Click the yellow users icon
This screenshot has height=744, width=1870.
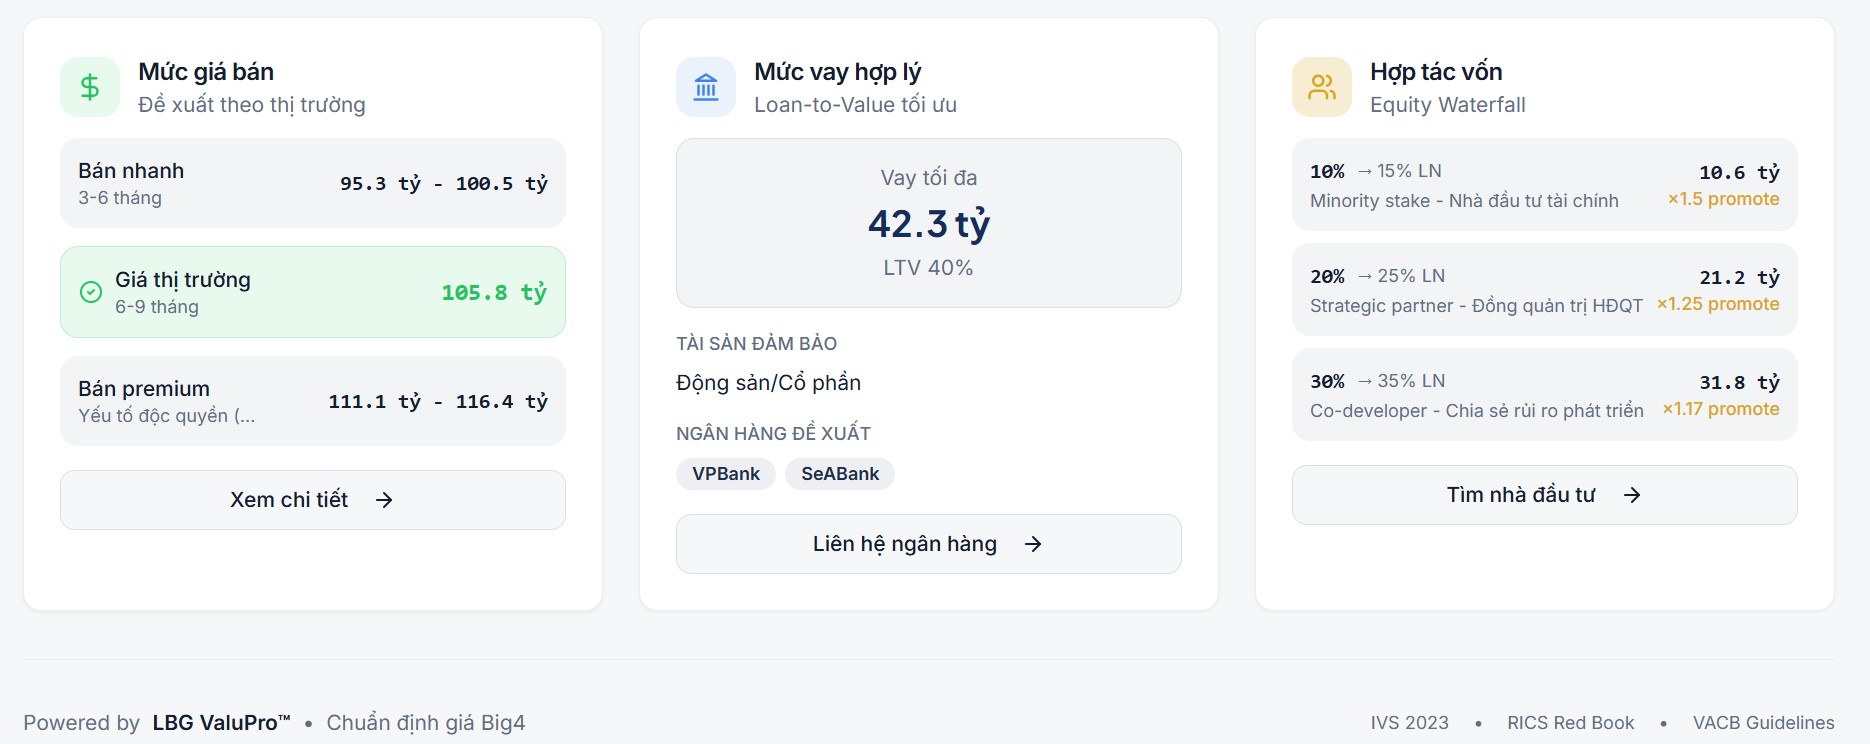(x=1322, y=88)
